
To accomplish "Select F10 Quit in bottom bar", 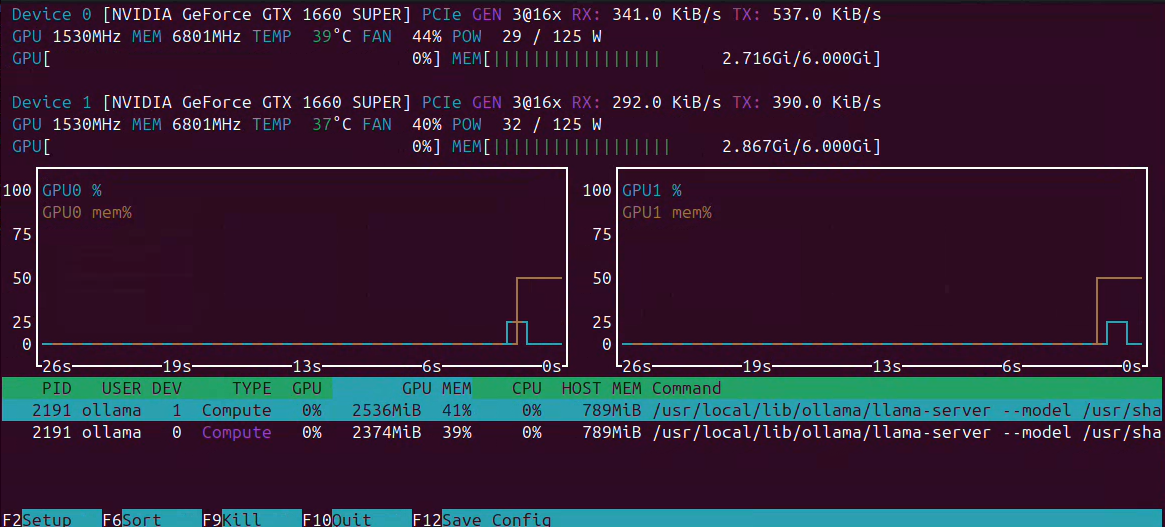I will (357, 519).
